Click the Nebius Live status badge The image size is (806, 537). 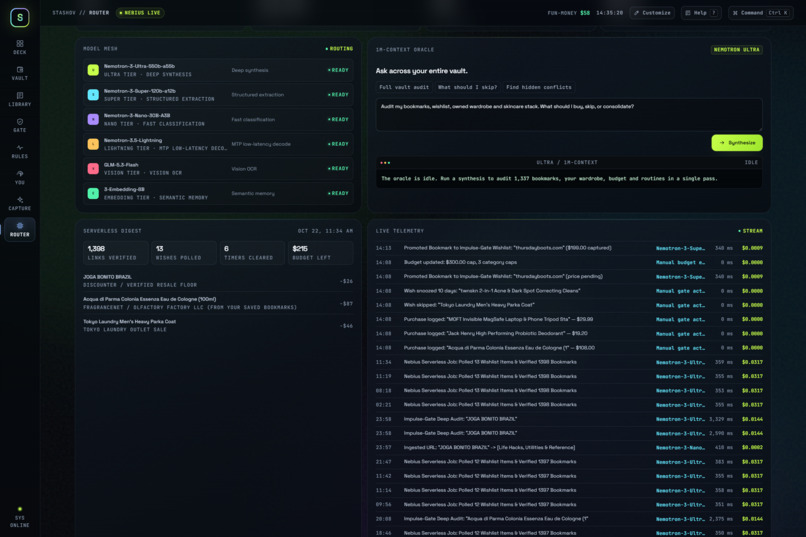point(140,13)
